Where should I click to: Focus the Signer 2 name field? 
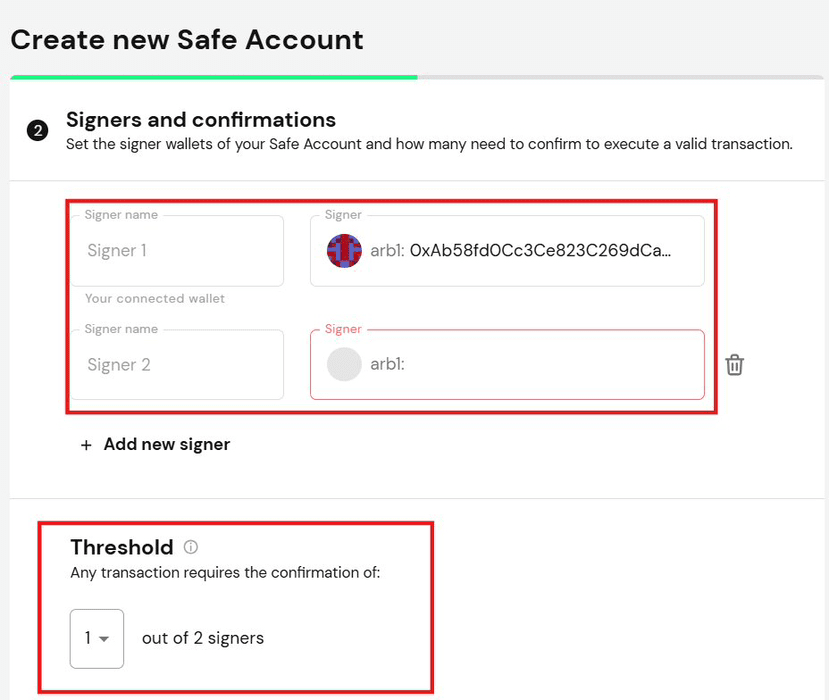coord(177,365)
